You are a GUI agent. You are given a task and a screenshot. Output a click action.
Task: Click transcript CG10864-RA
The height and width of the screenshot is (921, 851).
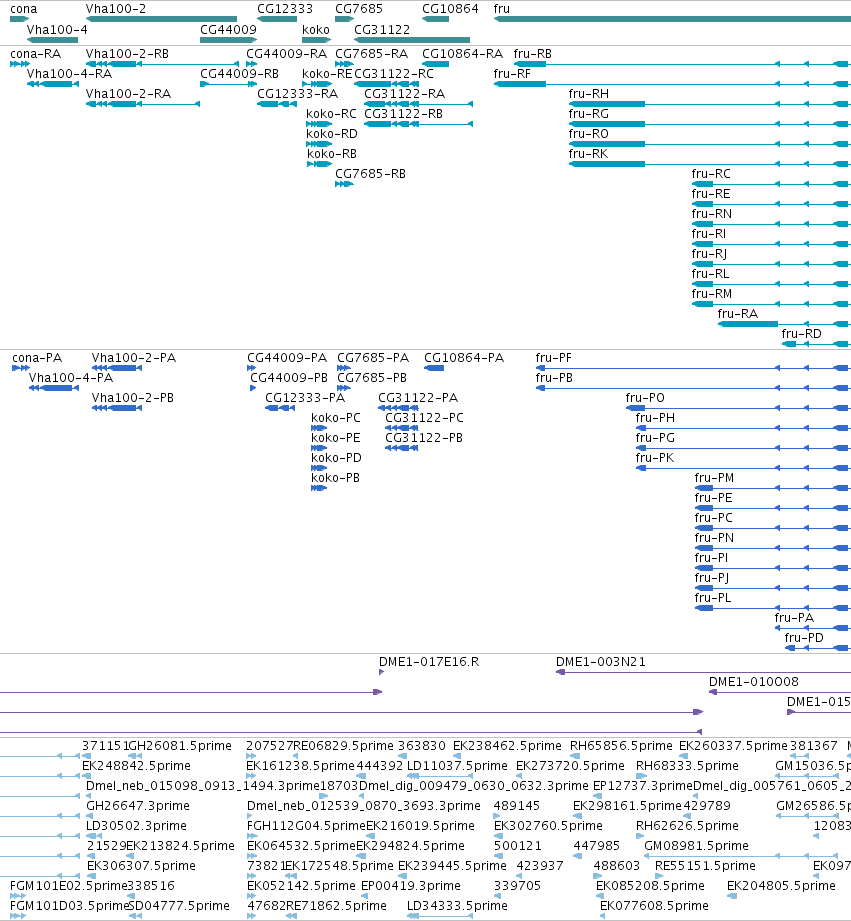tap(462, 54)
